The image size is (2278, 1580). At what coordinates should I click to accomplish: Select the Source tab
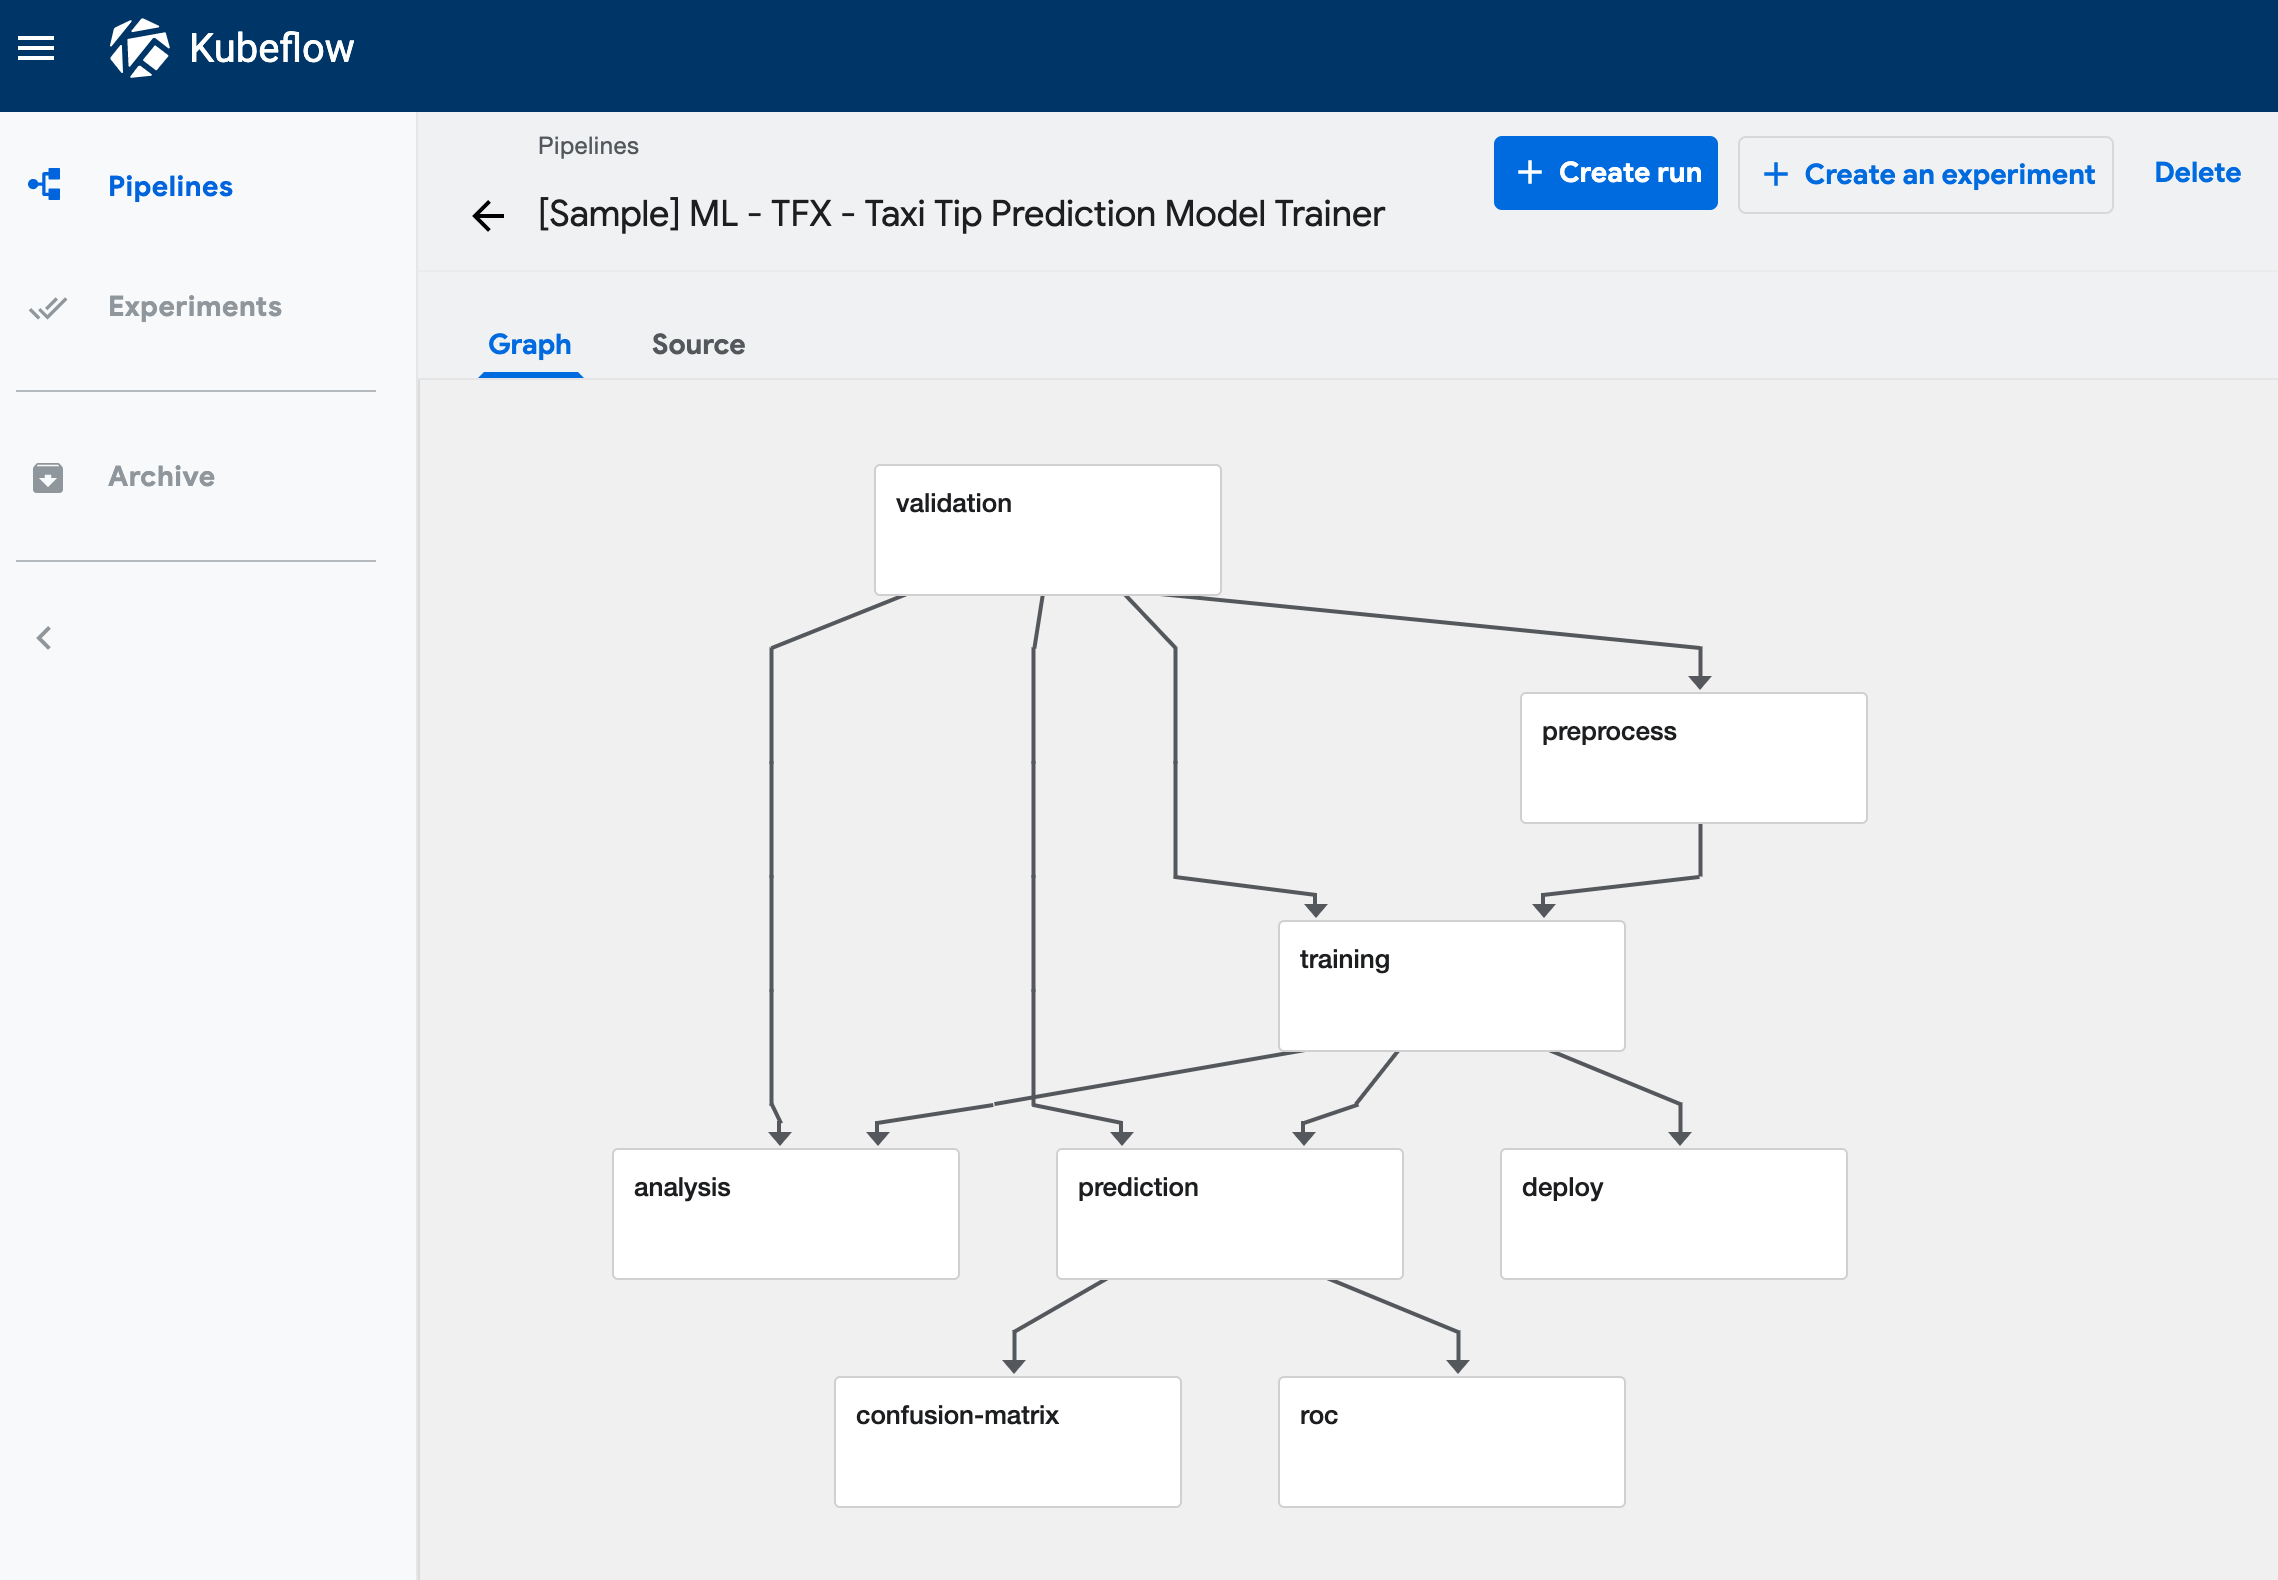click(698, 343)
